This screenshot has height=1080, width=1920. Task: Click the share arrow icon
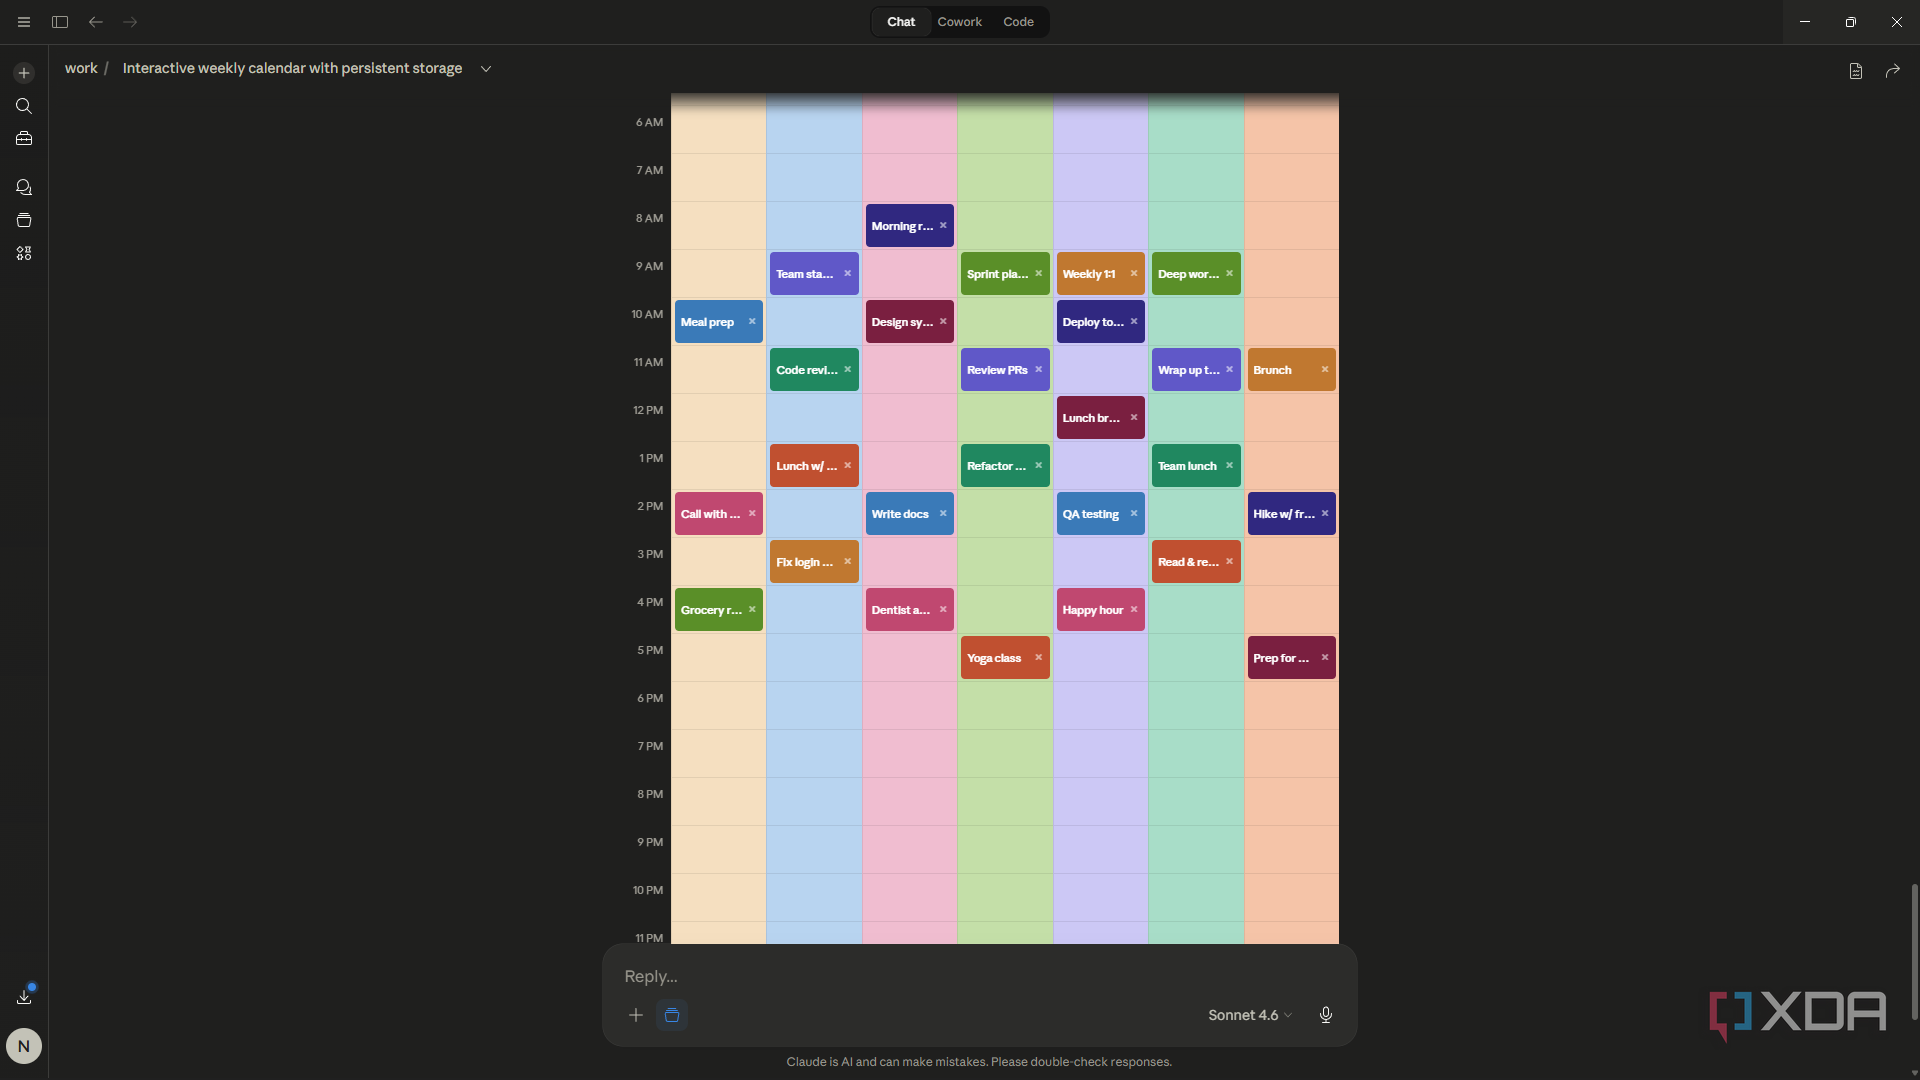pos(1893,71)
